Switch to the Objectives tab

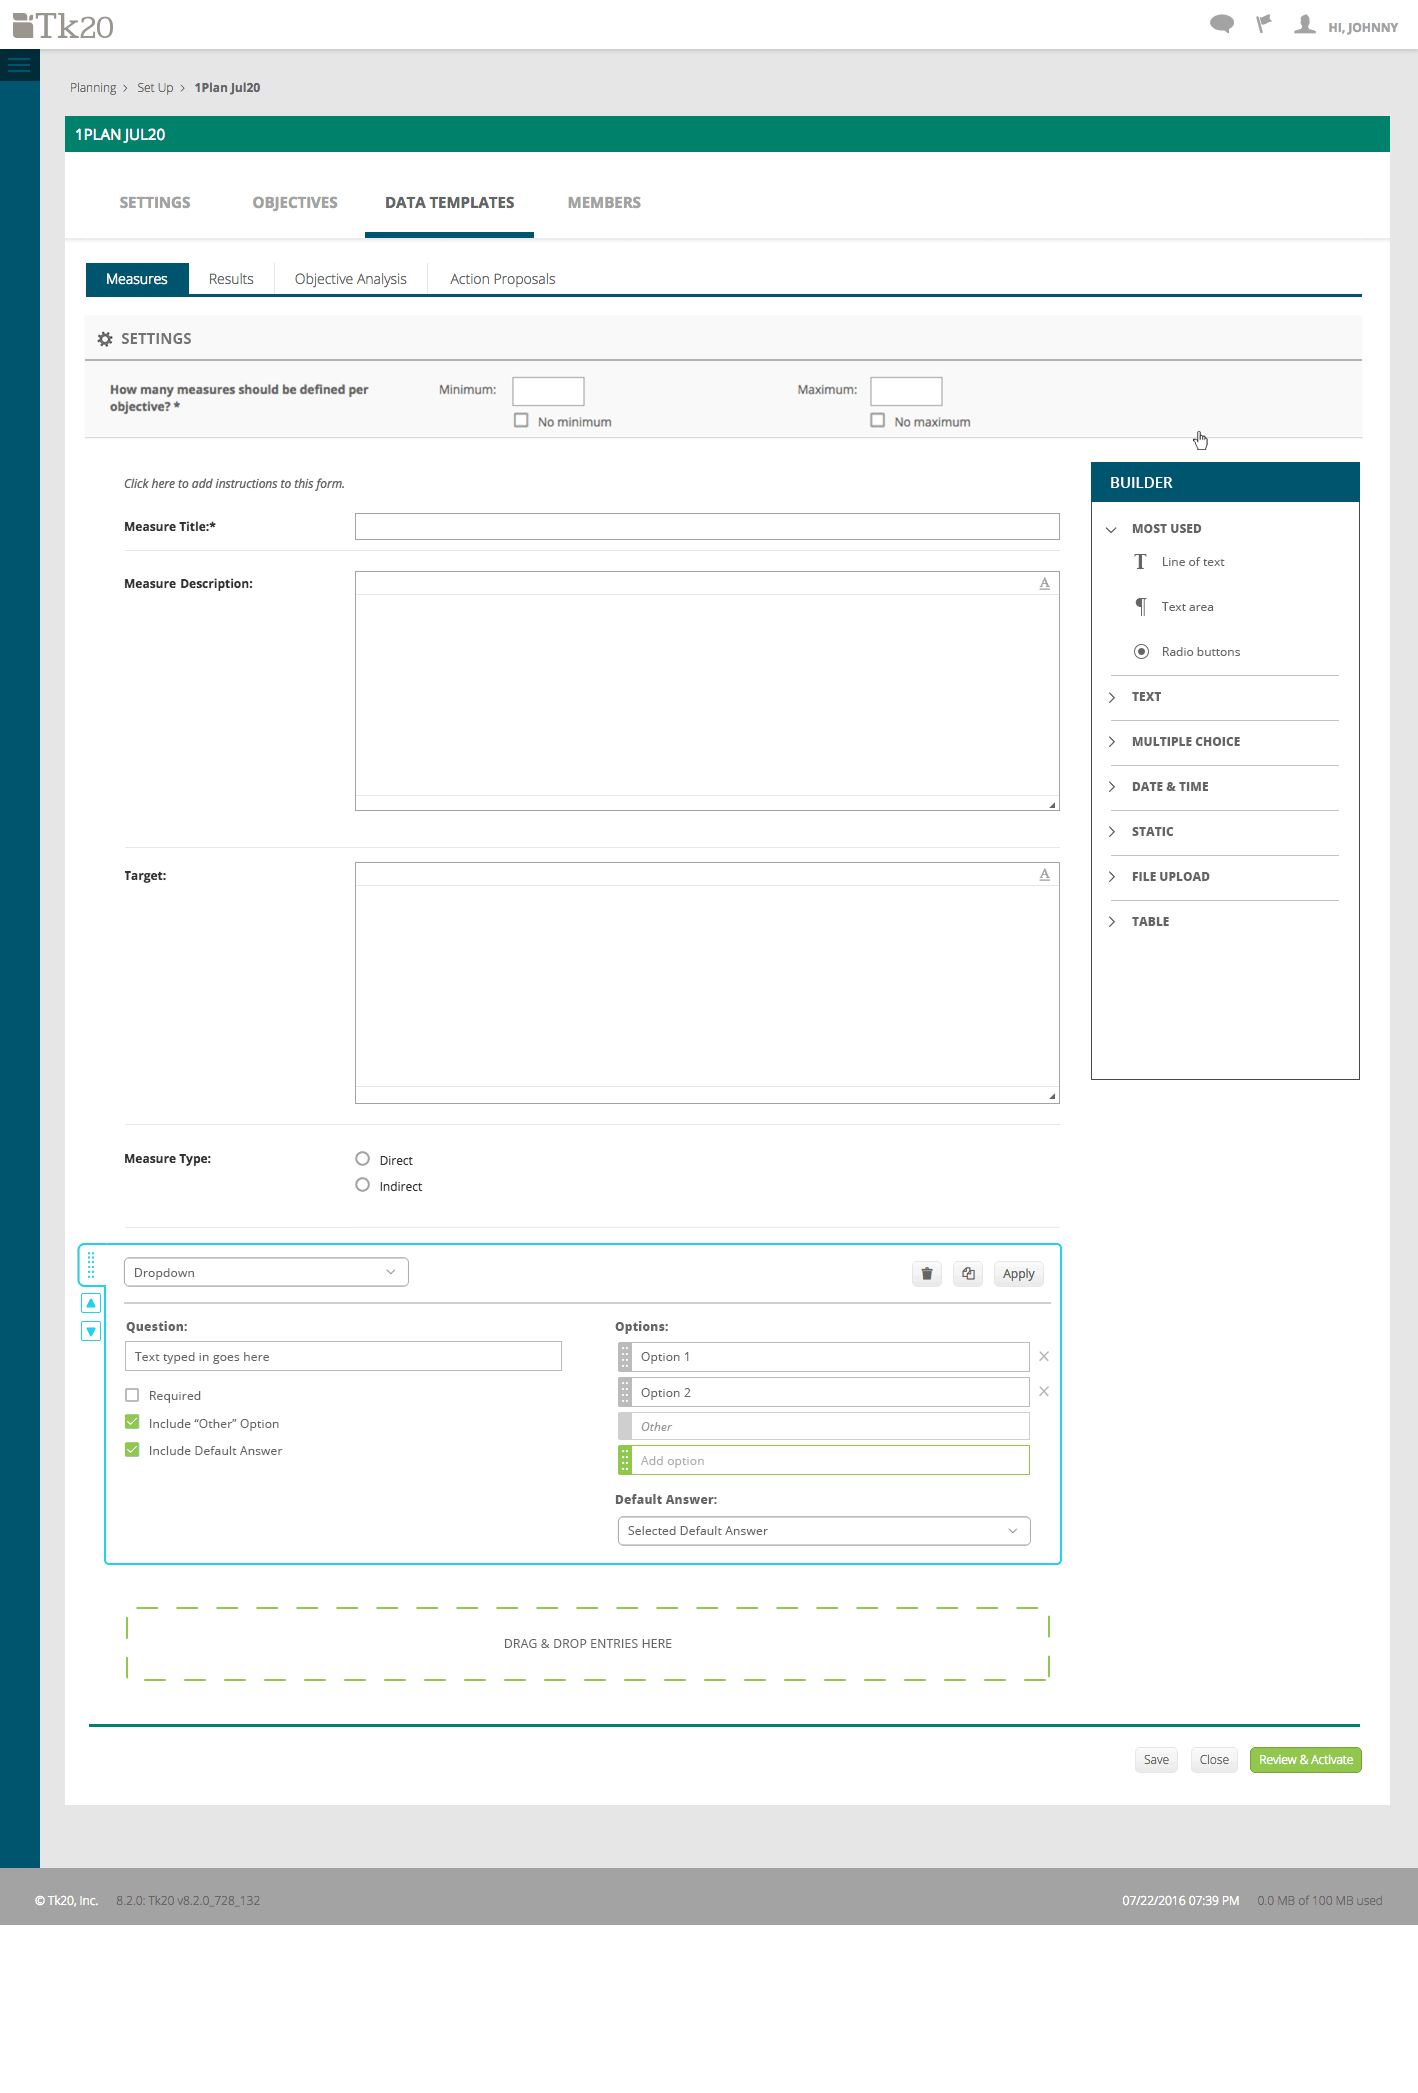(x=295, y=203)
